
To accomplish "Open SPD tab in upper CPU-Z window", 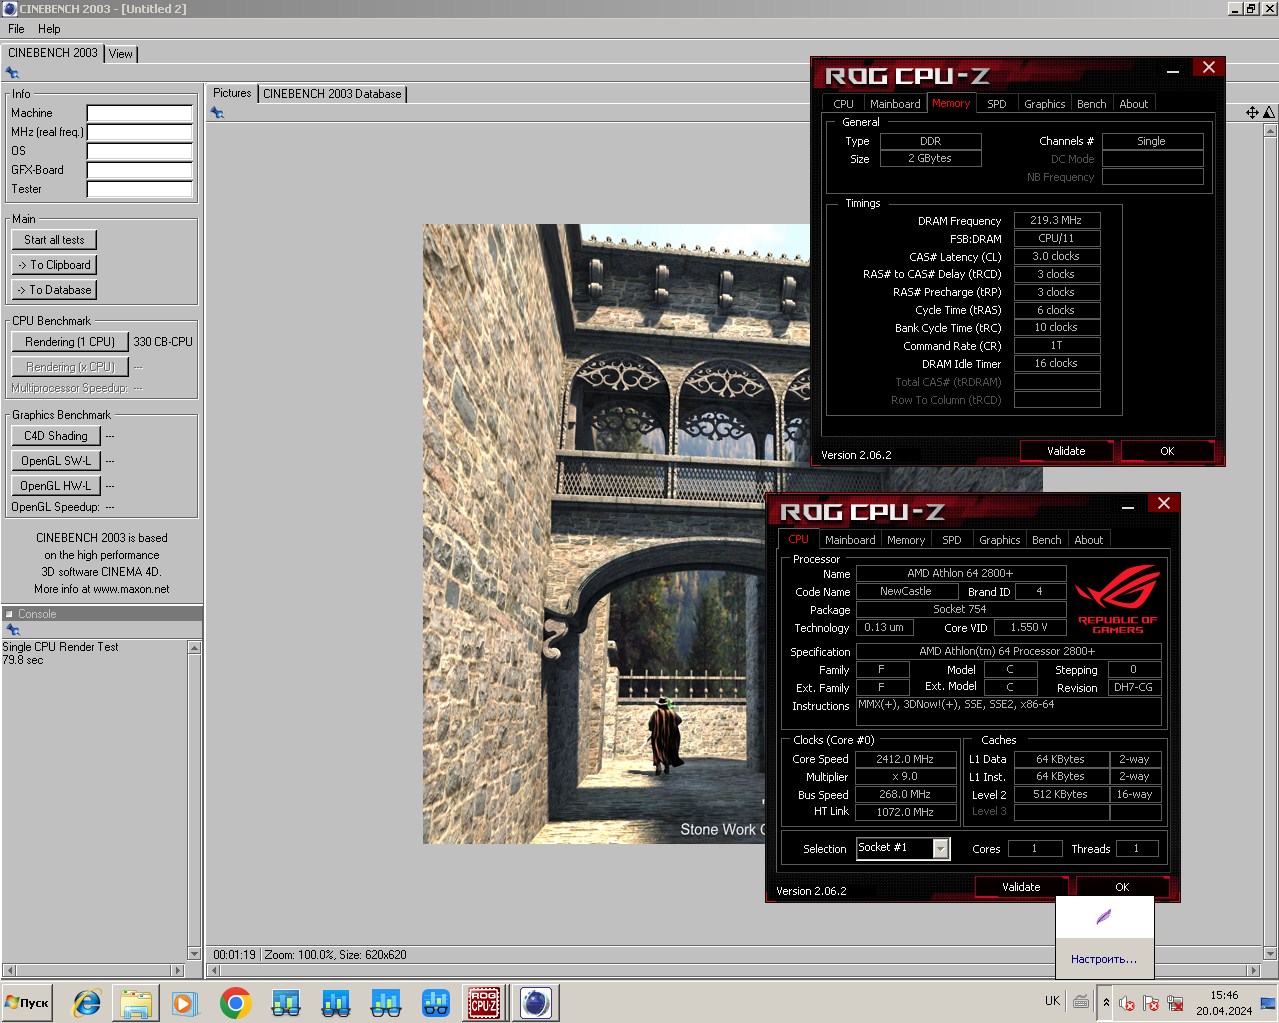I will pyautogui.click(x=997, y=104).
